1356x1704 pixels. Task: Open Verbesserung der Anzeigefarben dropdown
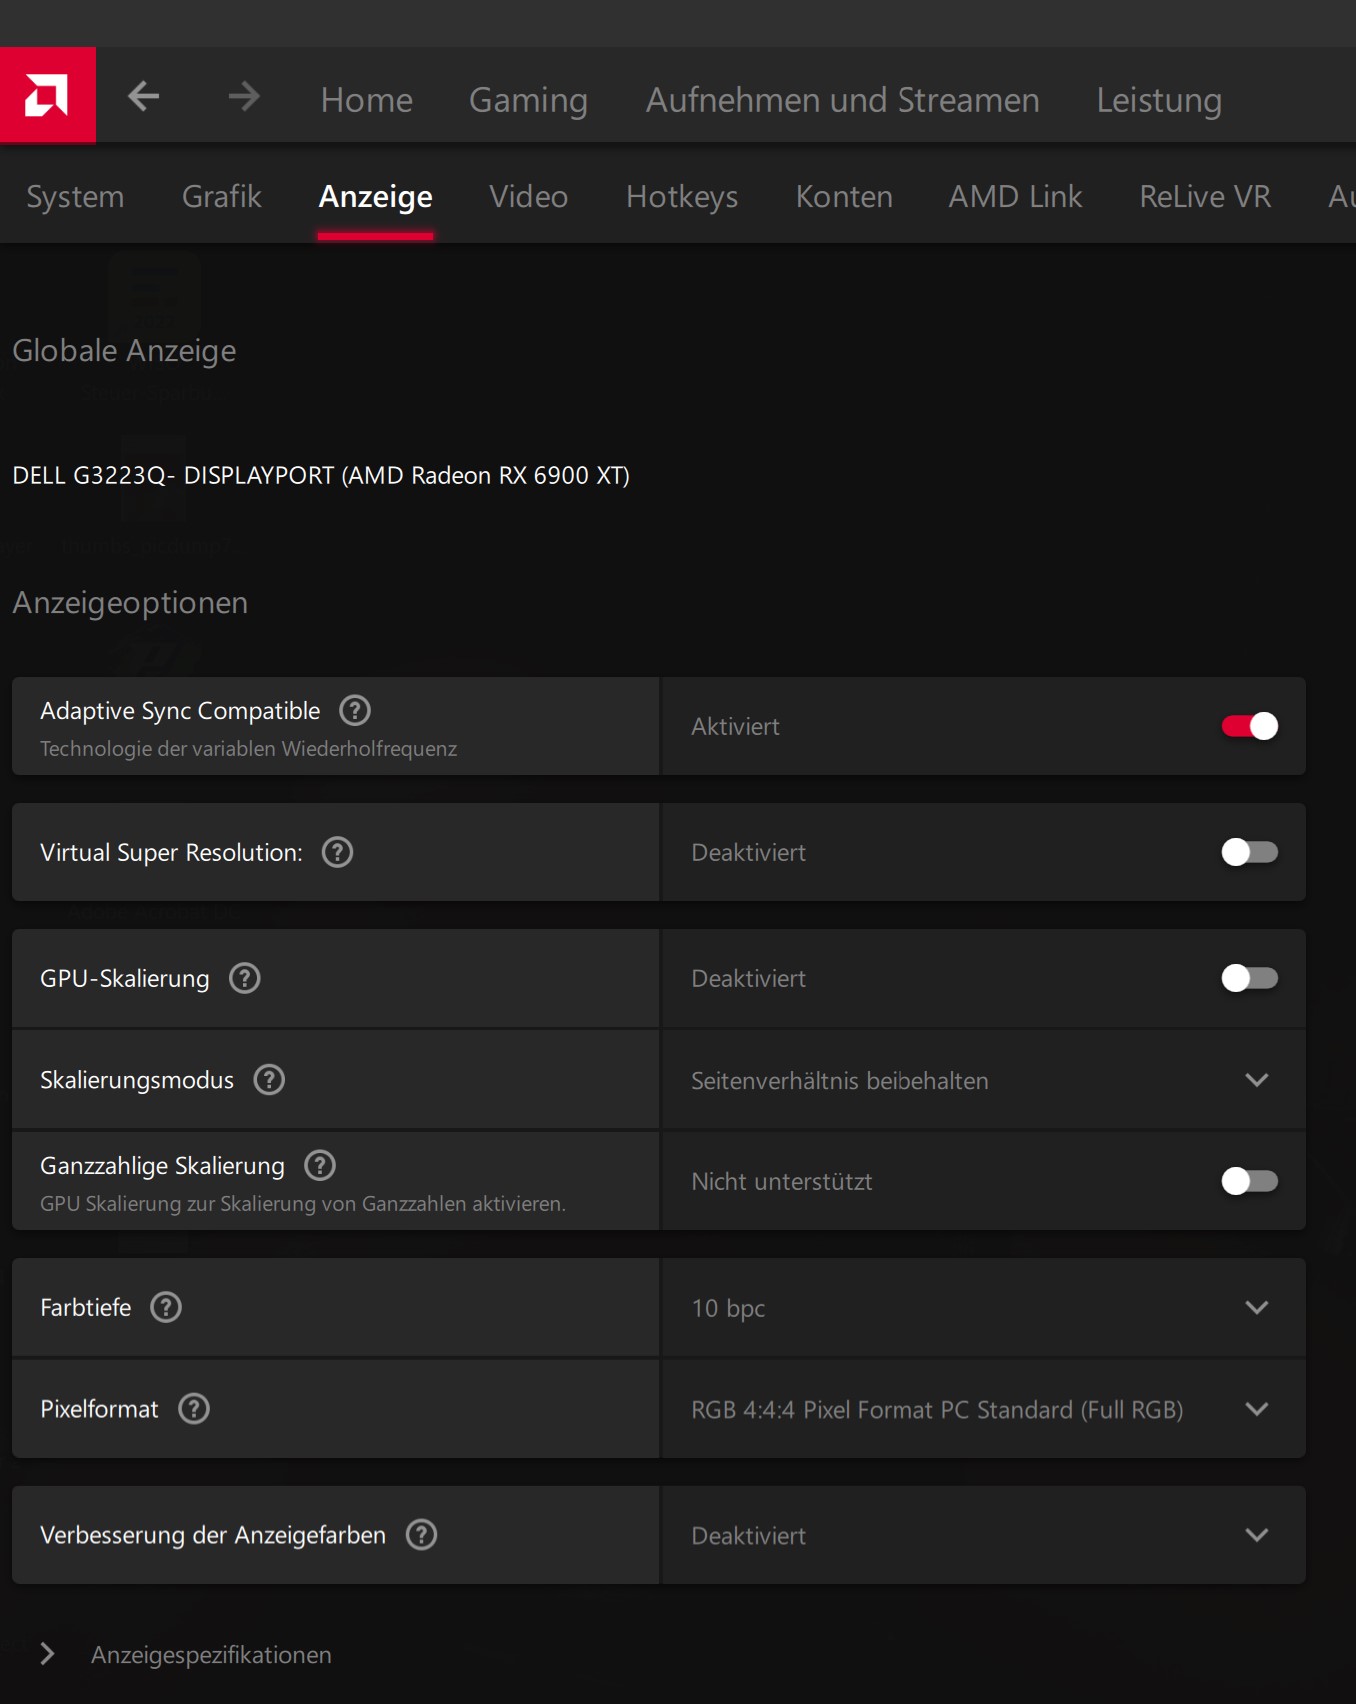984,1535
